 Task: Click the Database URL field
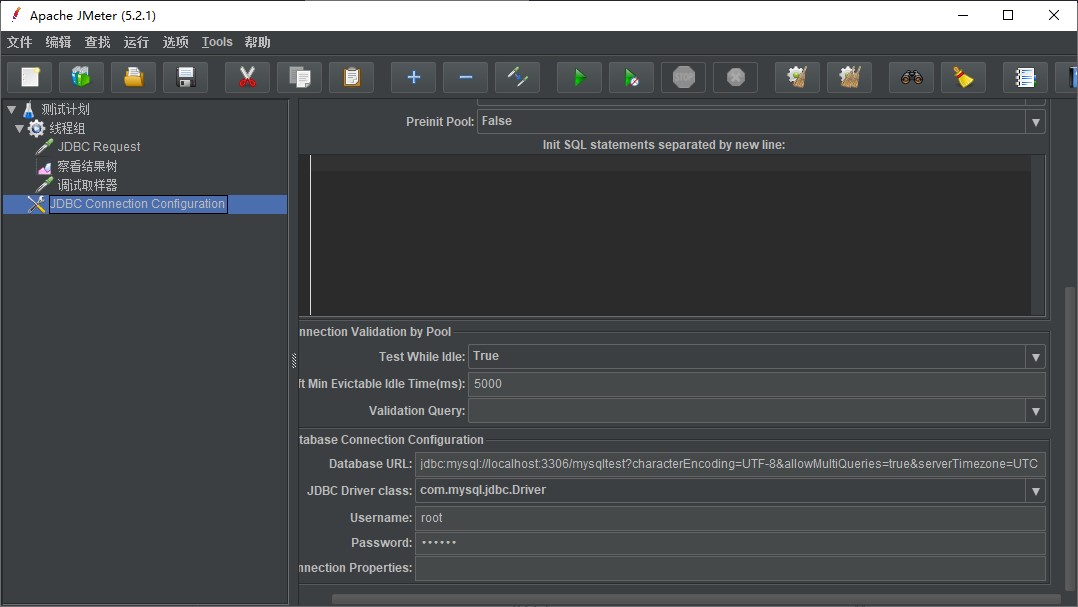click(x=730, y=464)
